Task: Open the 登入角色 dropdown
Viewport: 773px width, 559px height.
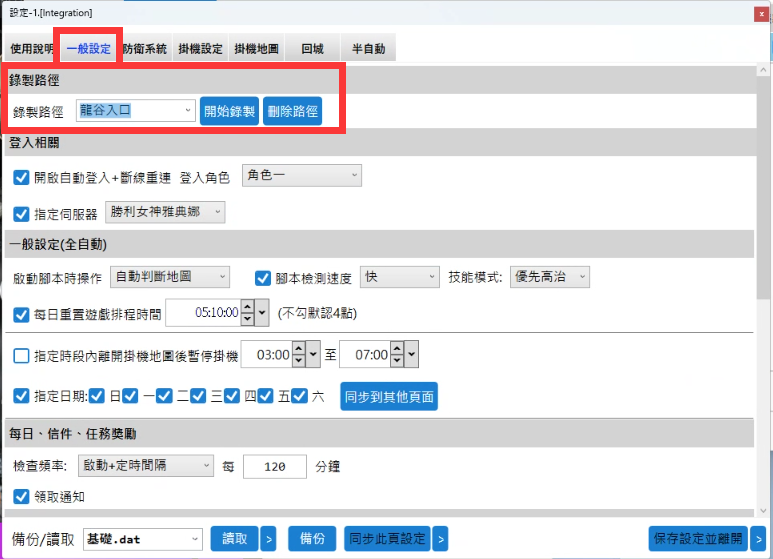Action: tap(301, 176)
